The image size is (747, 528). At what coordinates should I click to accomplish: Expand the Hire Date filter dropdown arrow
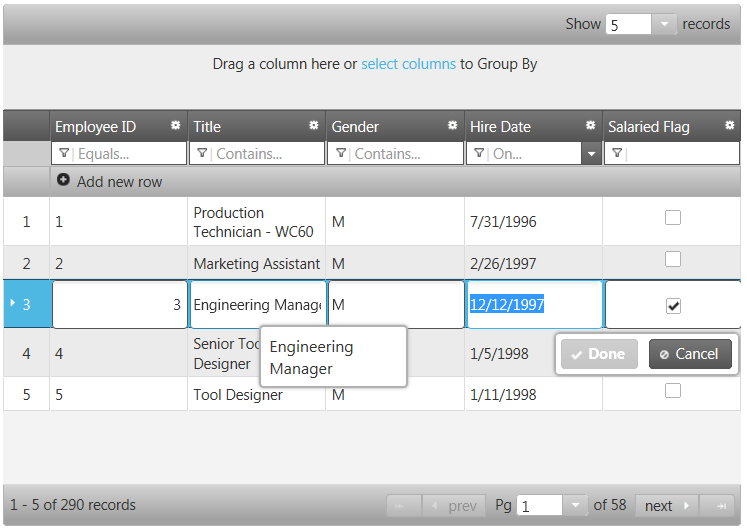click(591, 154)
